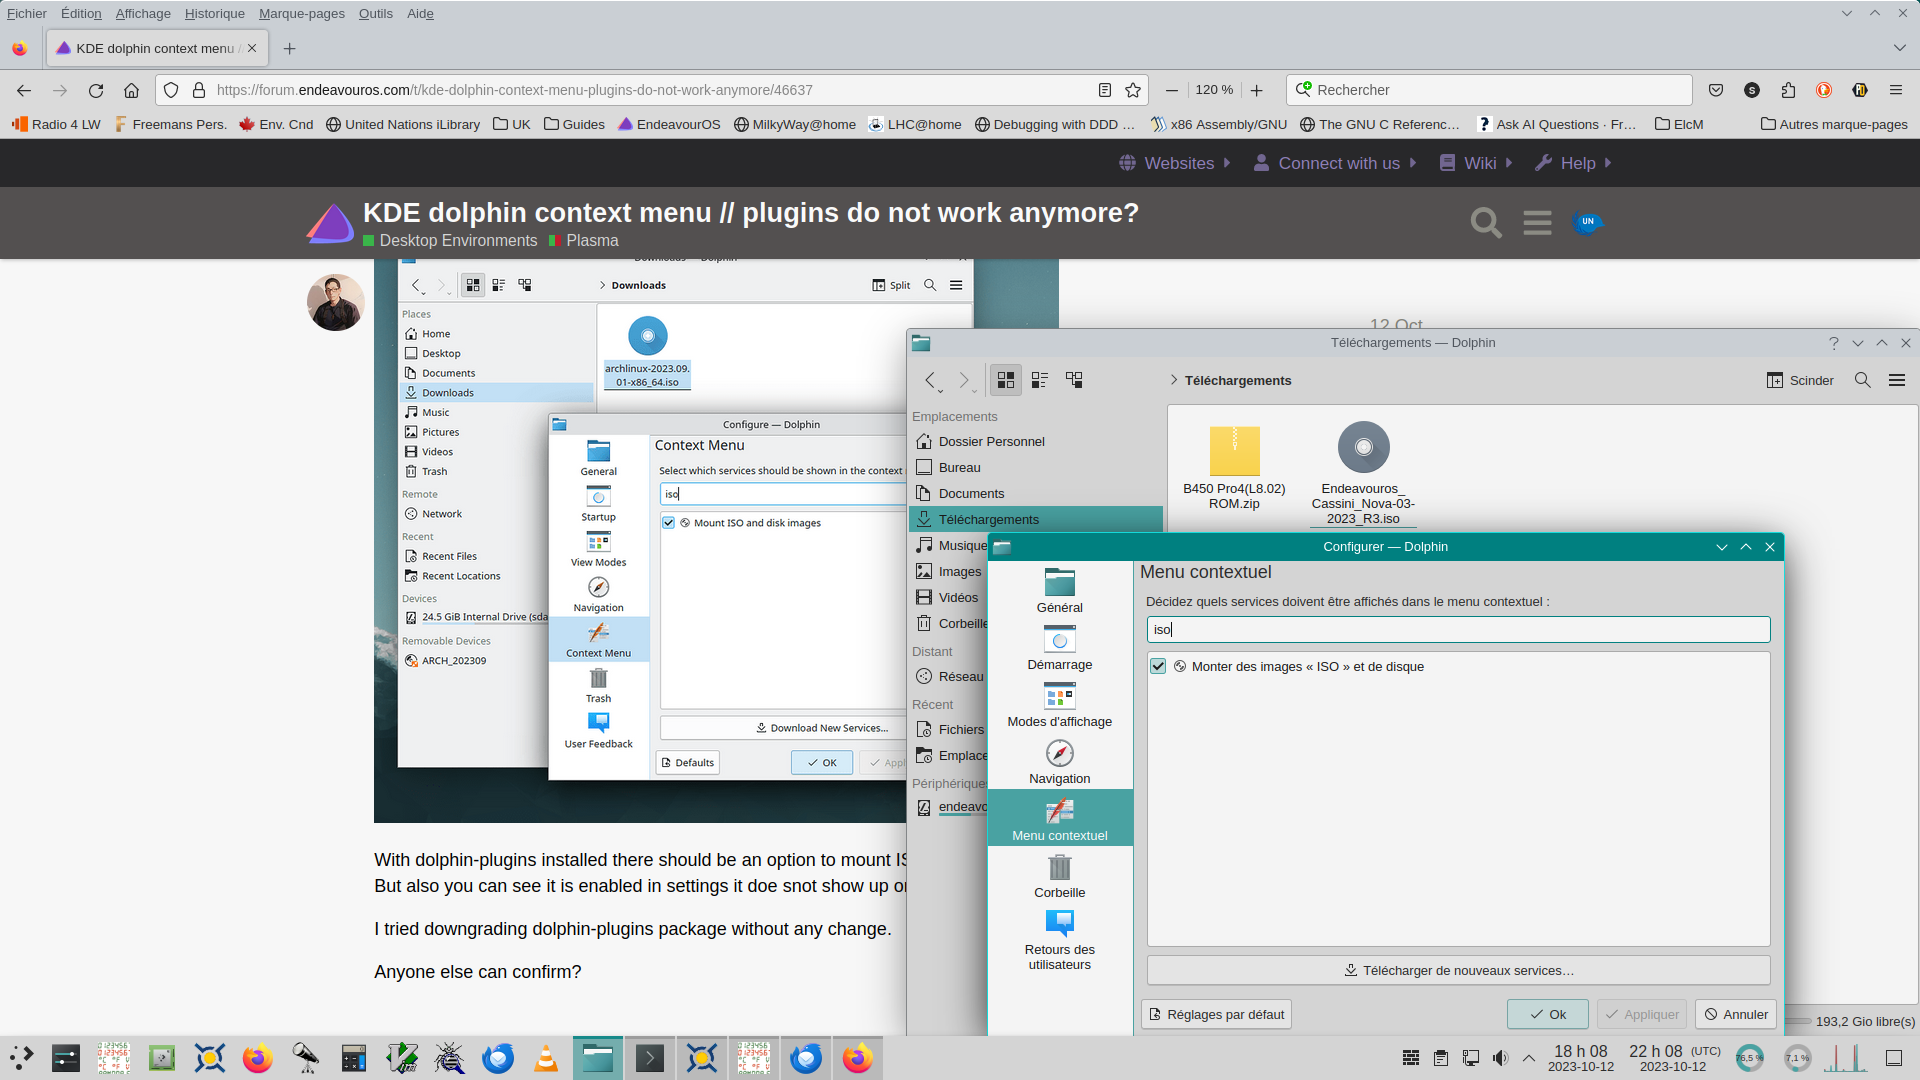Select B450 Pro4 ROM.zip file
1920x1080 pixels.
pyautogui.click(x=1234, y=467)
